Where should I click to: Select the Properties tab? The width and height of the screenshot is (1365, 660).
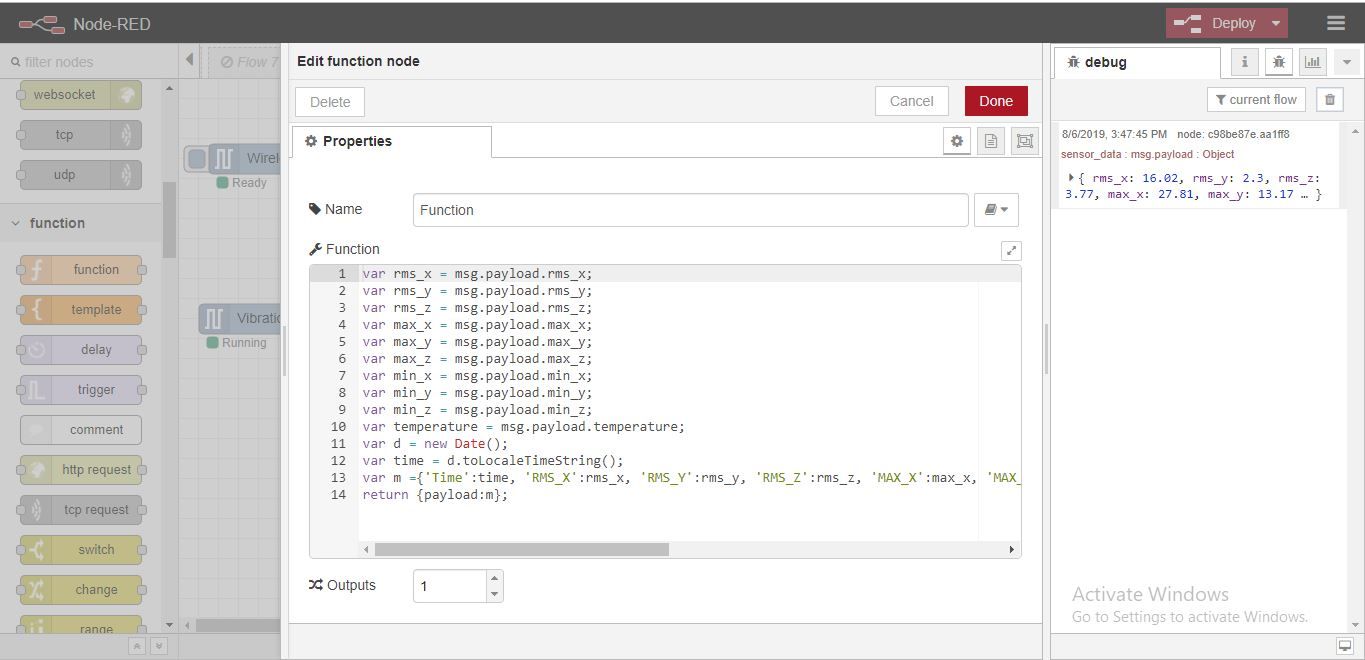391,141
